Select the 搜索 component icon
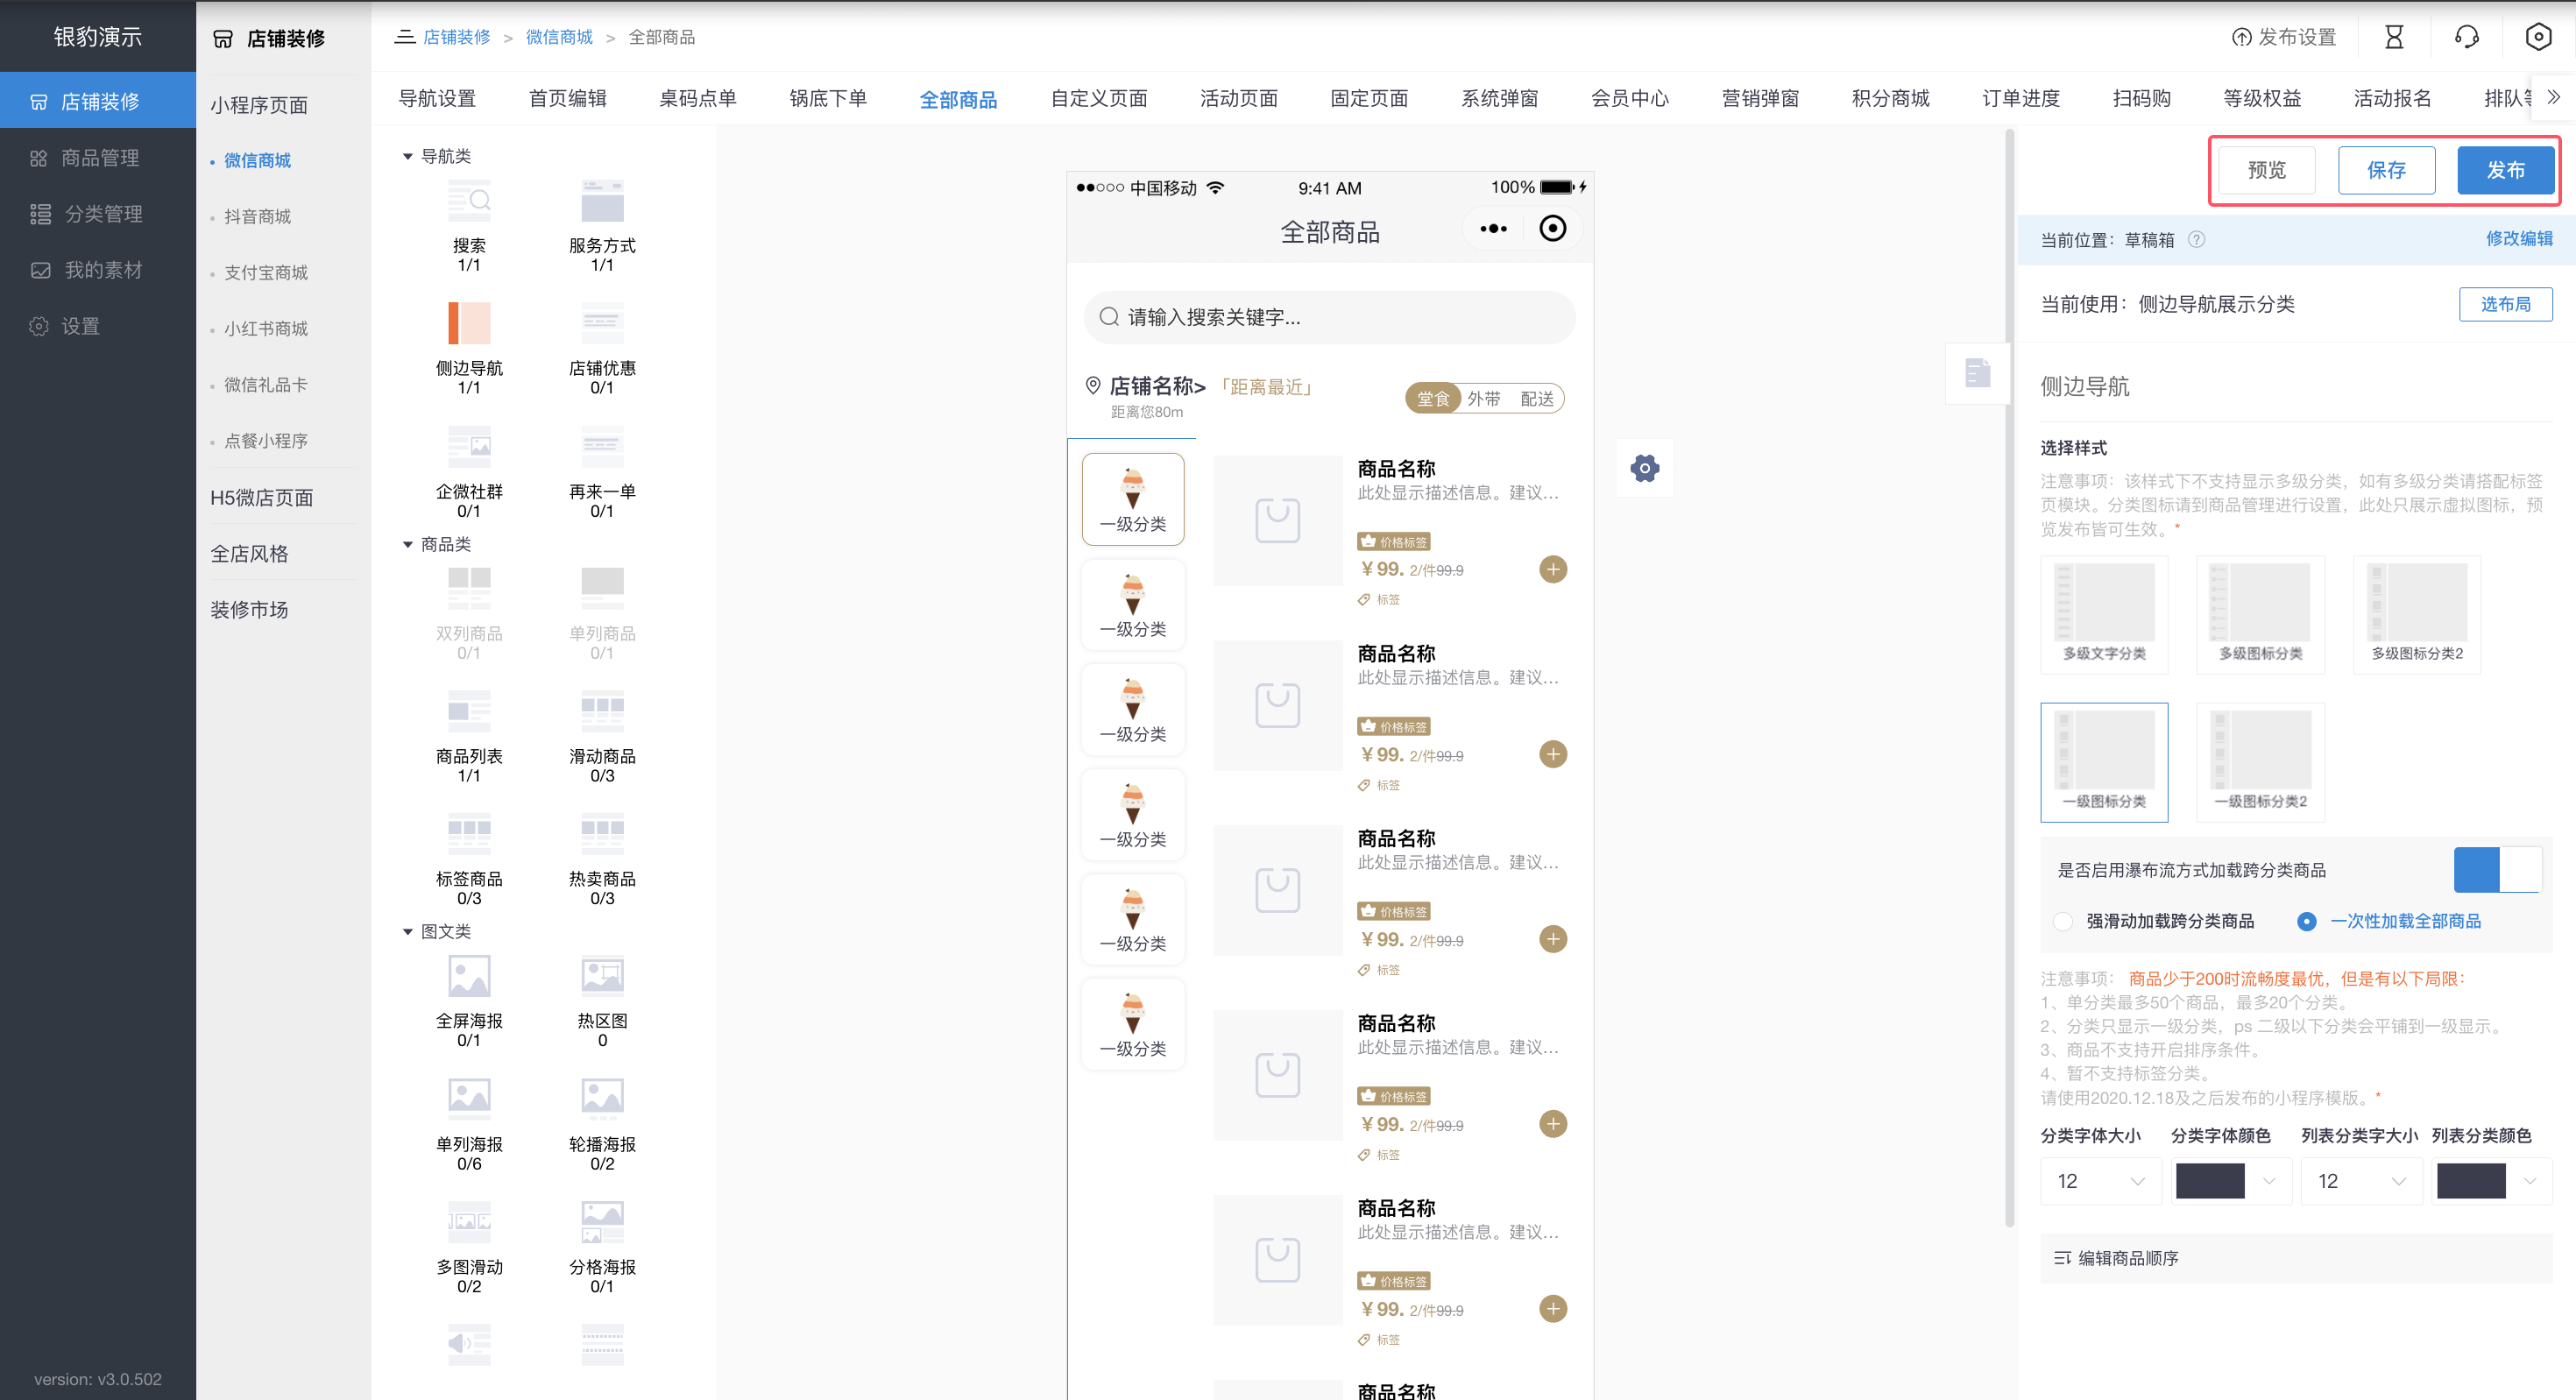 point(469,201)
